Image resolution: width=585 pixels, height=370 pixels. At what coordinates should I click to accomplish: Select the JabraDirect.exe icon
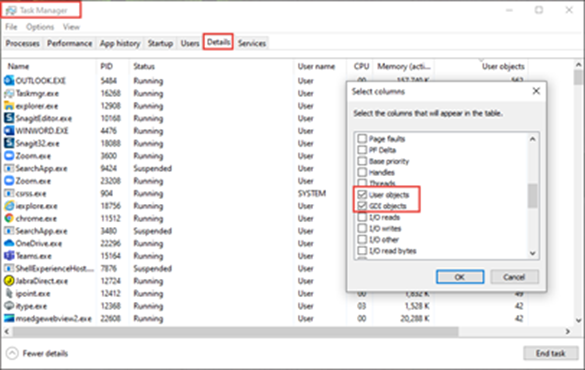pos(9,281)
